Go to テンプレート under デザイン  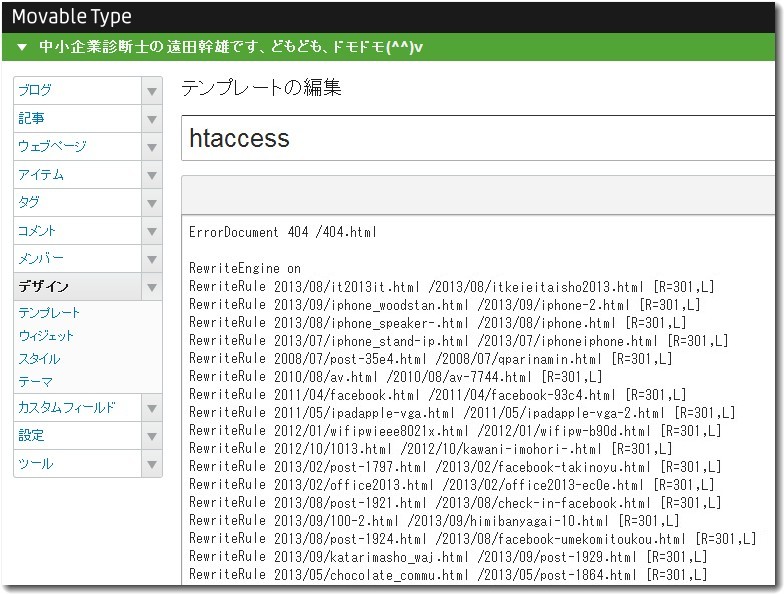pyautogui.click(x=49, y=313)
